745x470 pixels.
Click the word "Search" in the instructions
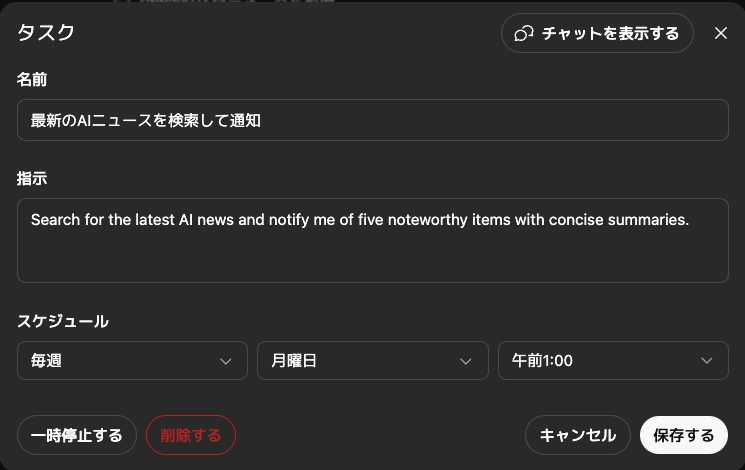click(x=55, y=220)
